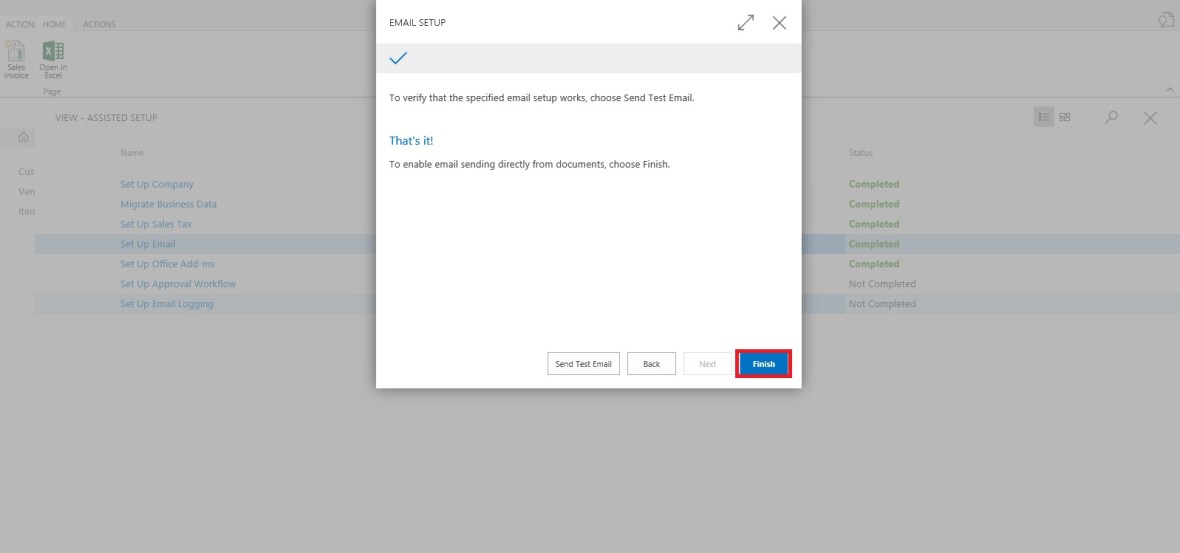Image resolution: width=1180 pixels, height=553 pixels.
Task: Switch to the HOME ribbon tab
Action: pyautogui.click(x=54, y=24)
